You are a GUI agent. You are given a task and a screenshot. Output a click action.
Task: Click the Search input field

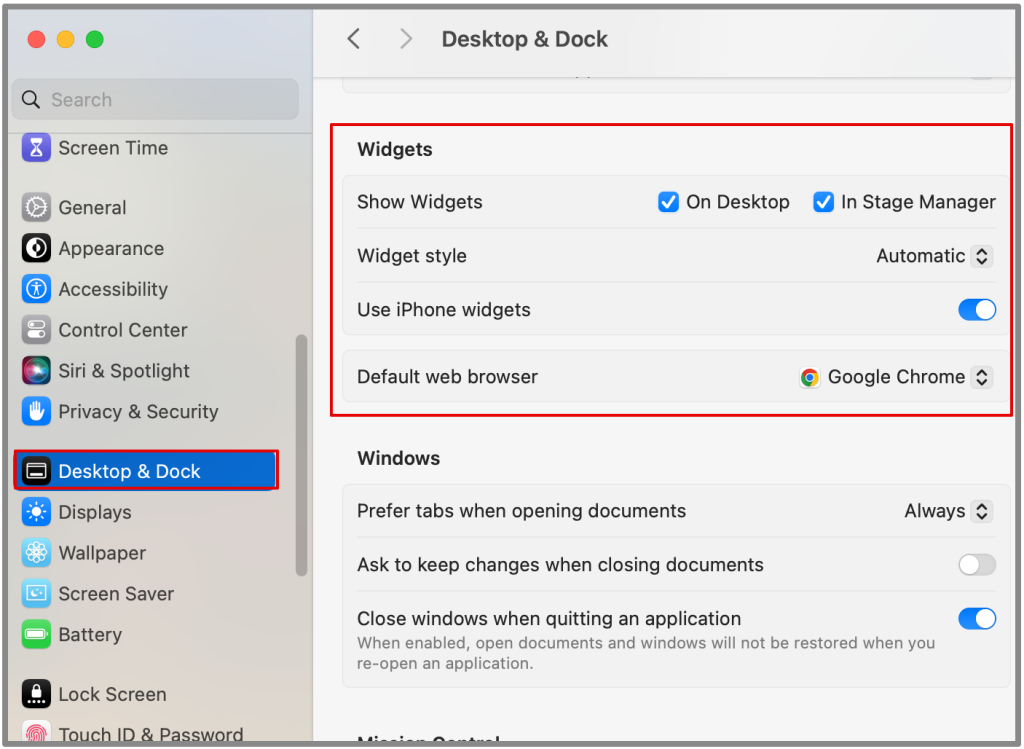coord(155,99)
